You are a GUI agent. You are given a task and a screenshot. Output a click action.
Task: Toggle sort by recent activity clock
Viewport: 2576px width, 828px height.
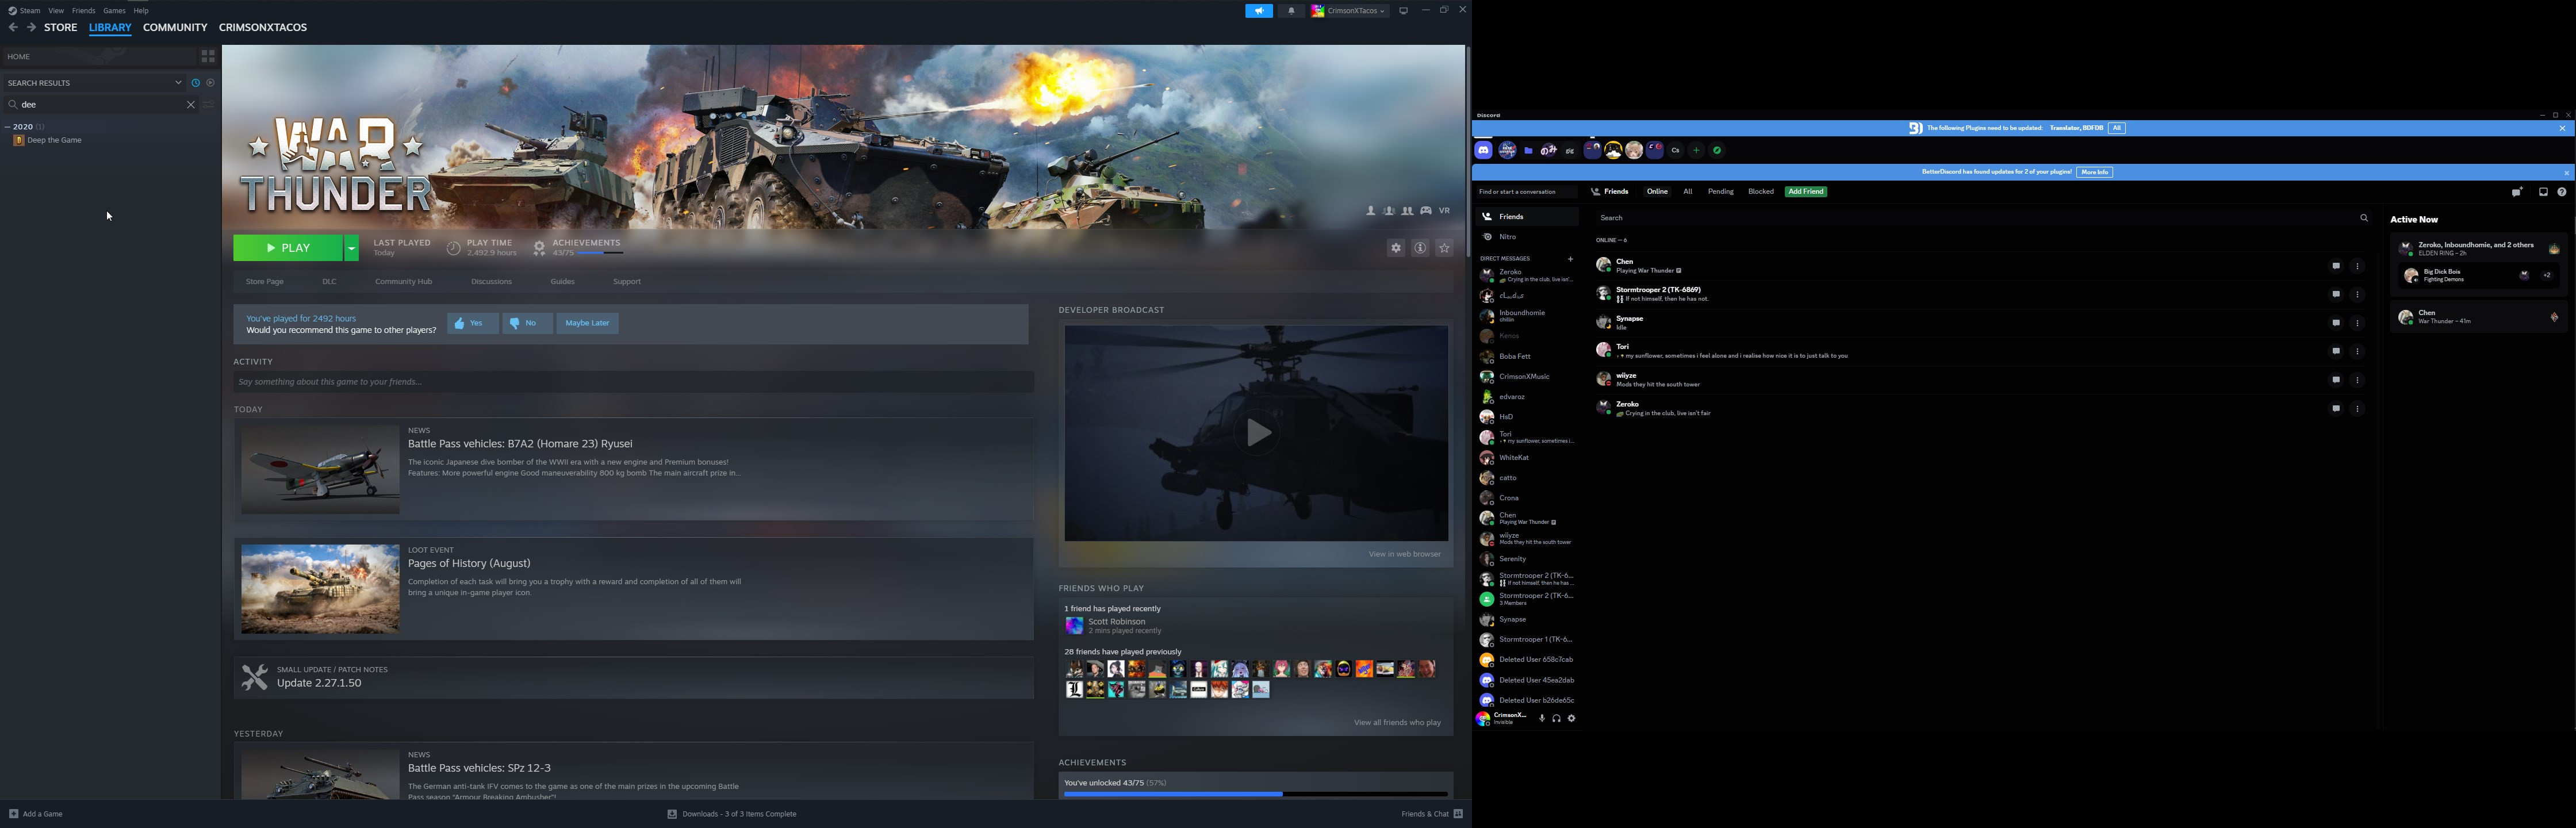(196, 83)
